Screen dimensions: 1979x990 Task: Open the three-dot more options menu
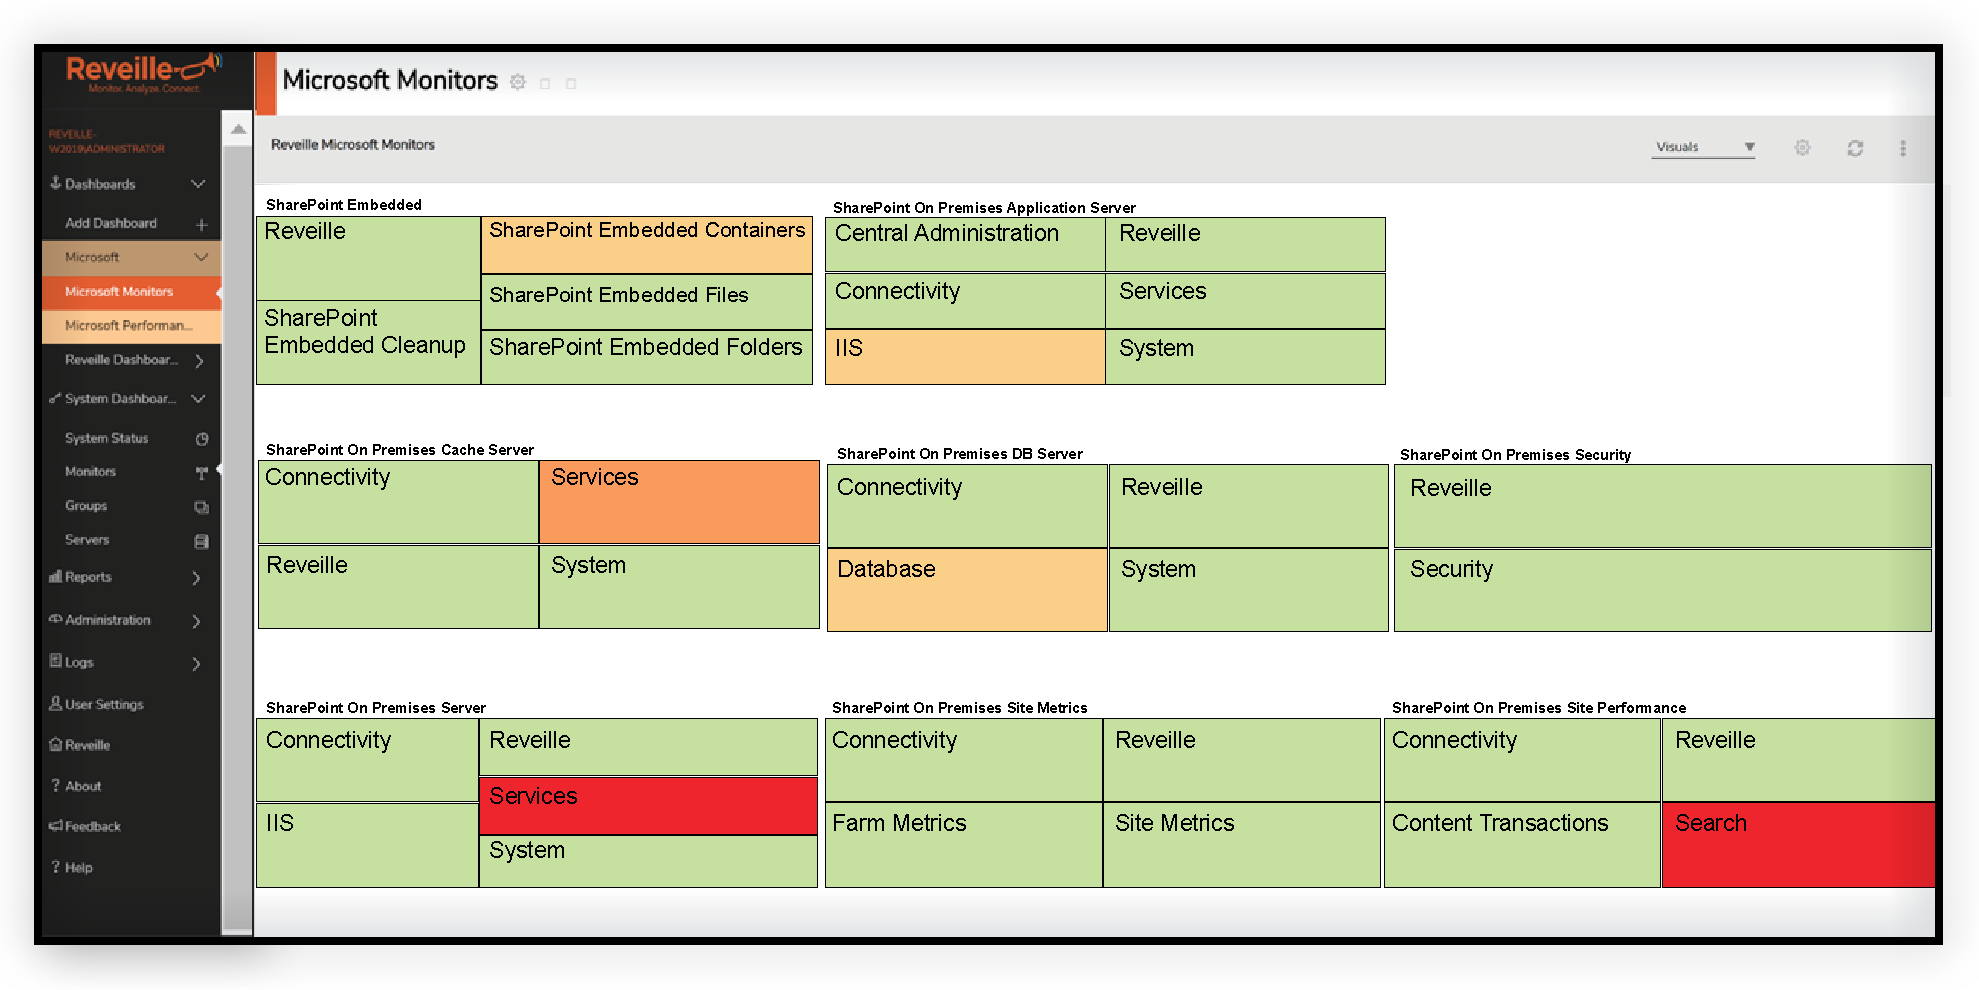(1903, 148)
